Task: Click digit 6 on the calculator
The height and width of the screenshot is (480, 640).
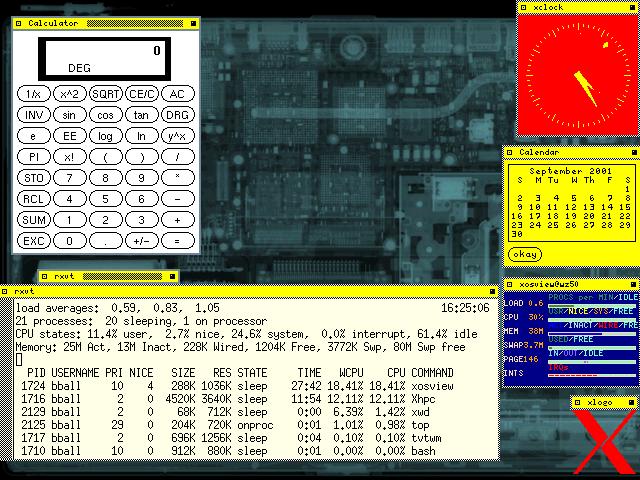Action: [142, 199]
